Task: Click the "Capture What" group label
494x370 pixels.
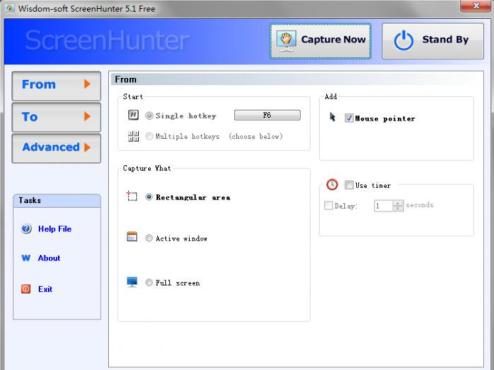Action: pyautogui.click(x=147, y=168)
